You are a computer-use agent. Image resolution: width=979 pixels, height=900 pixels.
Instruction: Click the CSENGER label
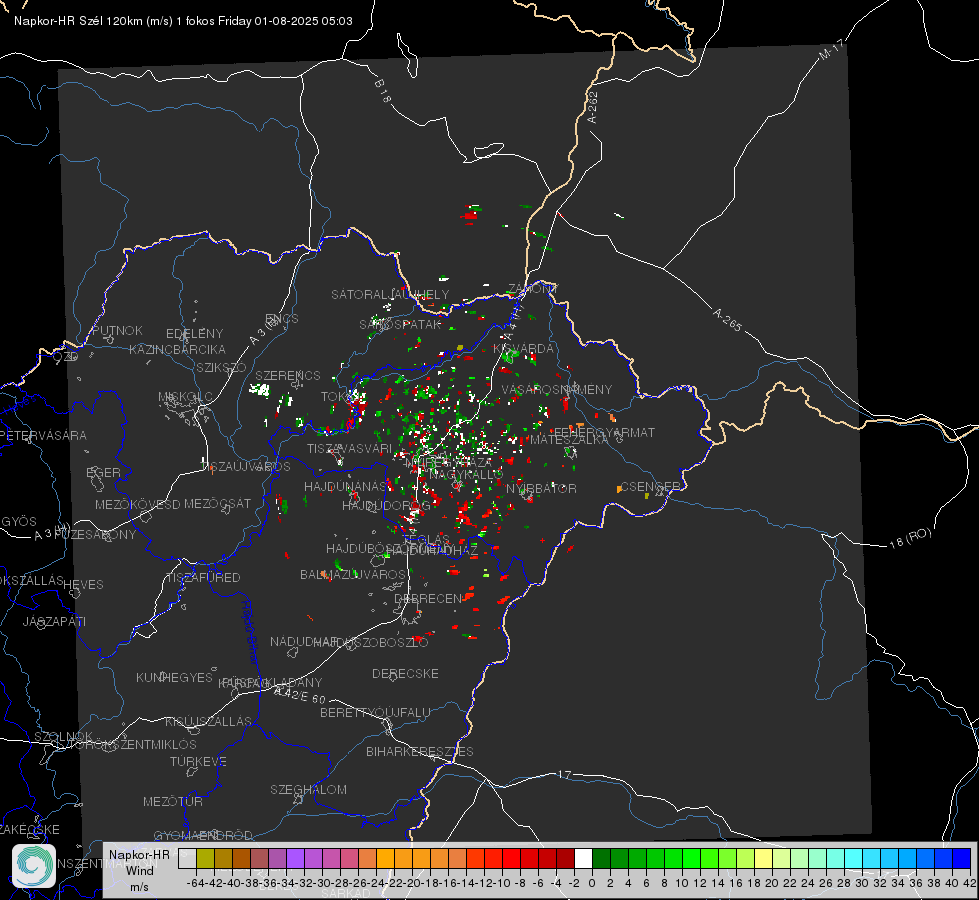(650, 486)
